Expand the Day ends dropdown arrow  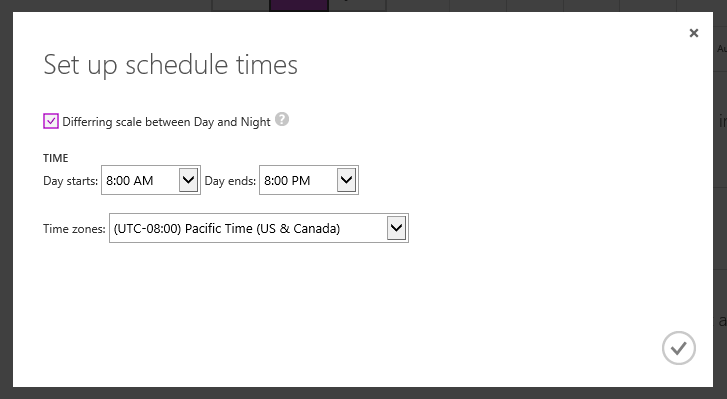pos(346,180)
